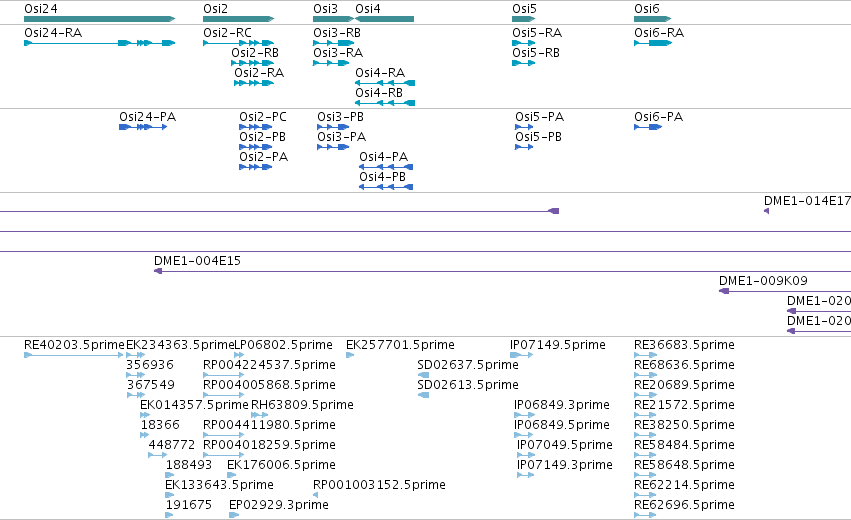Click transcript Osi2-RA

pos(254,83)
